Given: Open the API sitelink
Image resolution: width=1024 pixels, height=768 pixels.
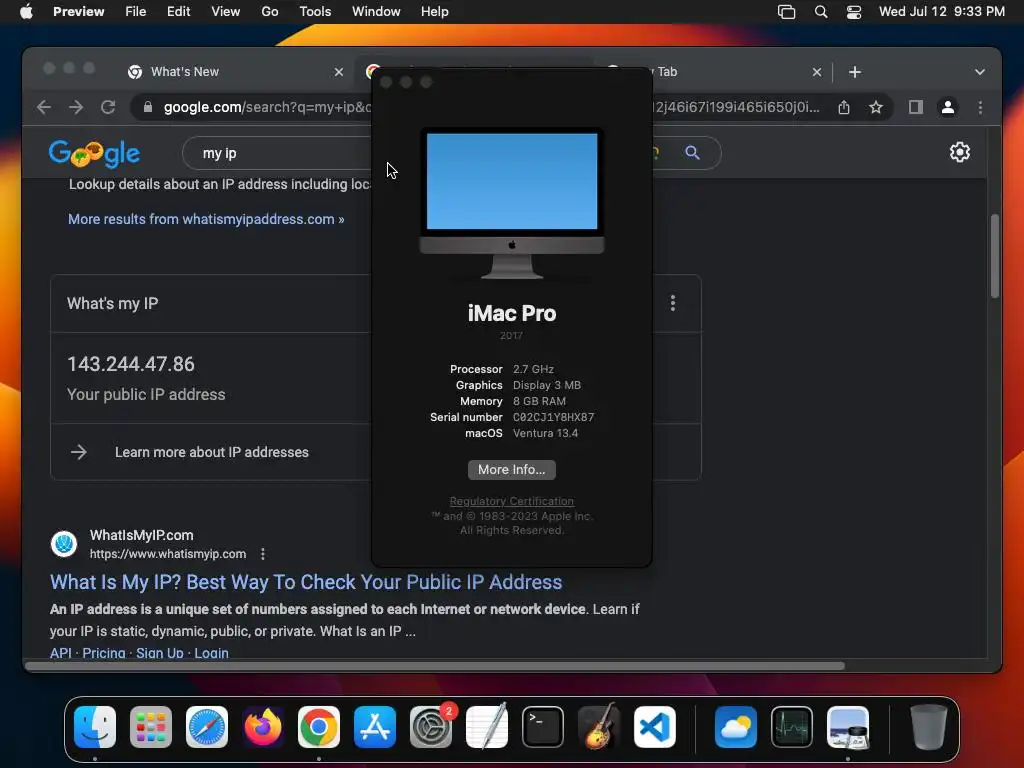Looking at the screenshot, I should (61, 653).
